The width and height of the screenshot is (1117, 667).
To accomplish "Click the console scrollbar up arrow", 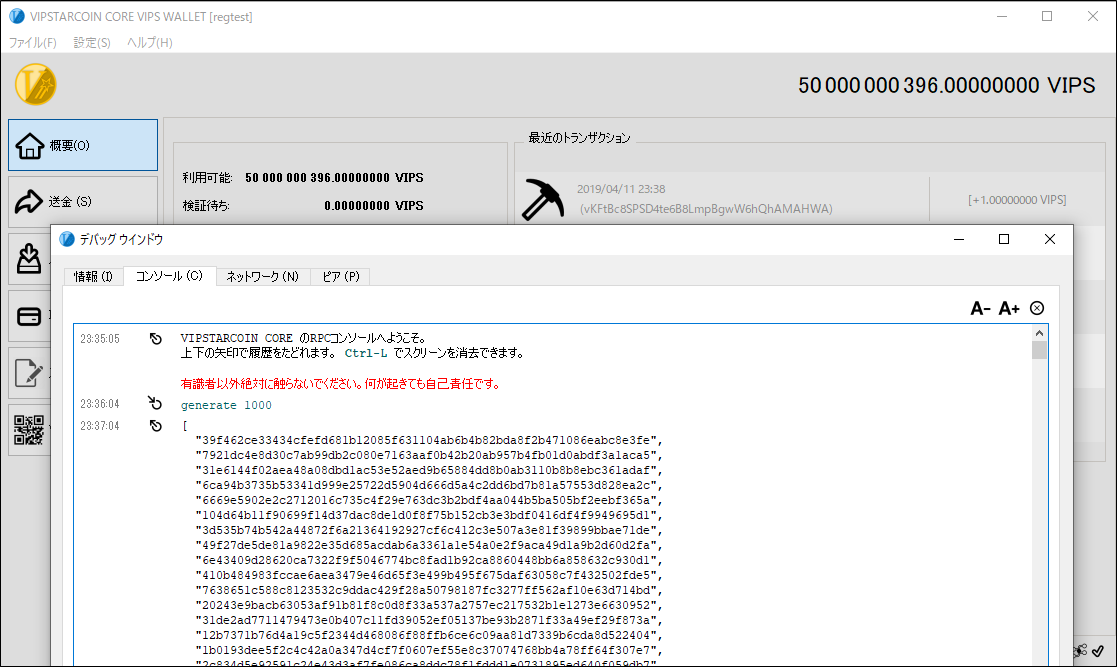I will coord(1039,333).
